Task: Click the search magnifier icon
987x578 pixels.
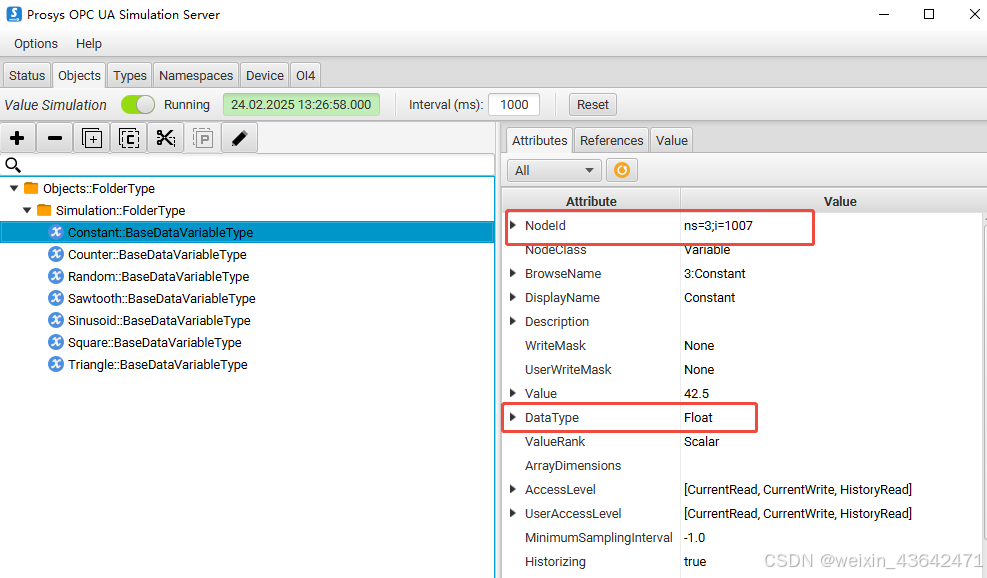Action: (13, 165)
